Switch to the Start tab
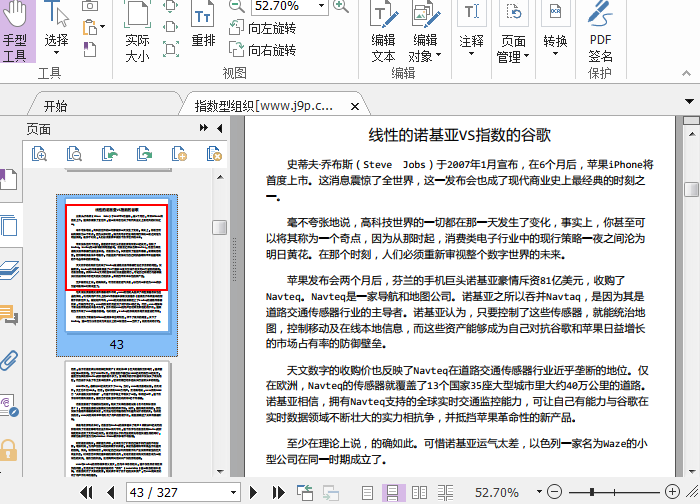 55,106
